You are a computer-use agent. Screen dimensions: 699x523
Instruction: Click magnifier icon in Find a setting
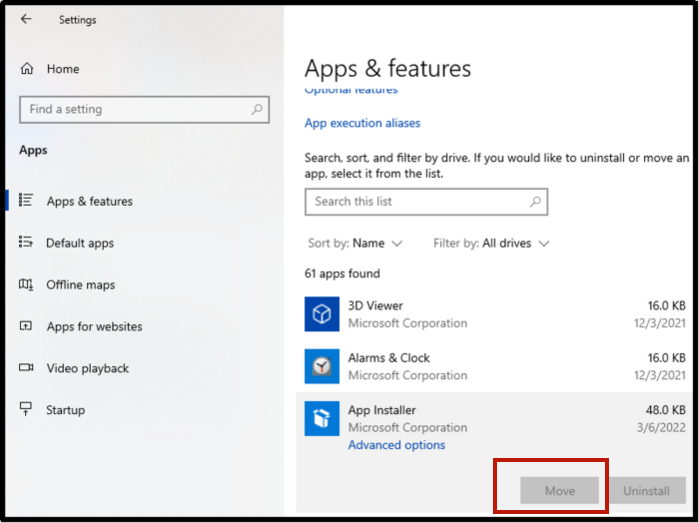pos(257,110)
